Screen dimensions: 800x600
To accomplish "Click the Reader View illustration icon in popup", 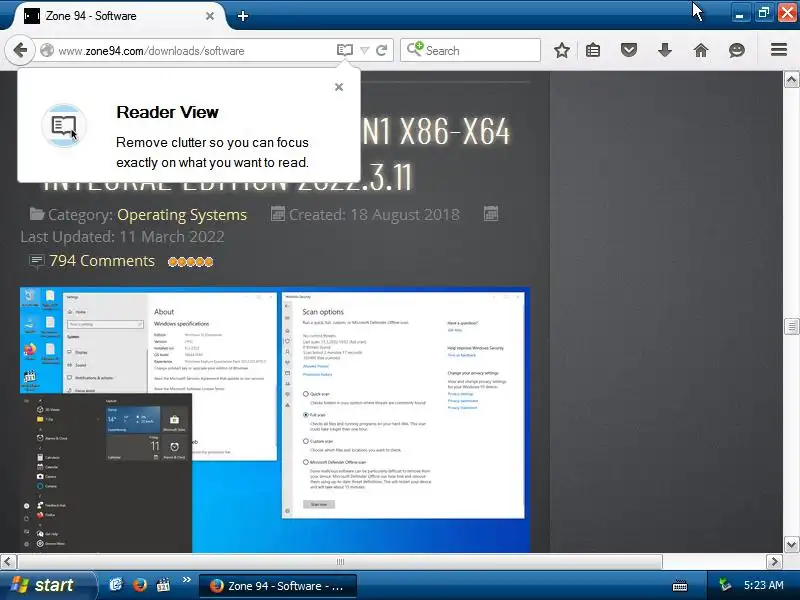I will click(64, 126).
